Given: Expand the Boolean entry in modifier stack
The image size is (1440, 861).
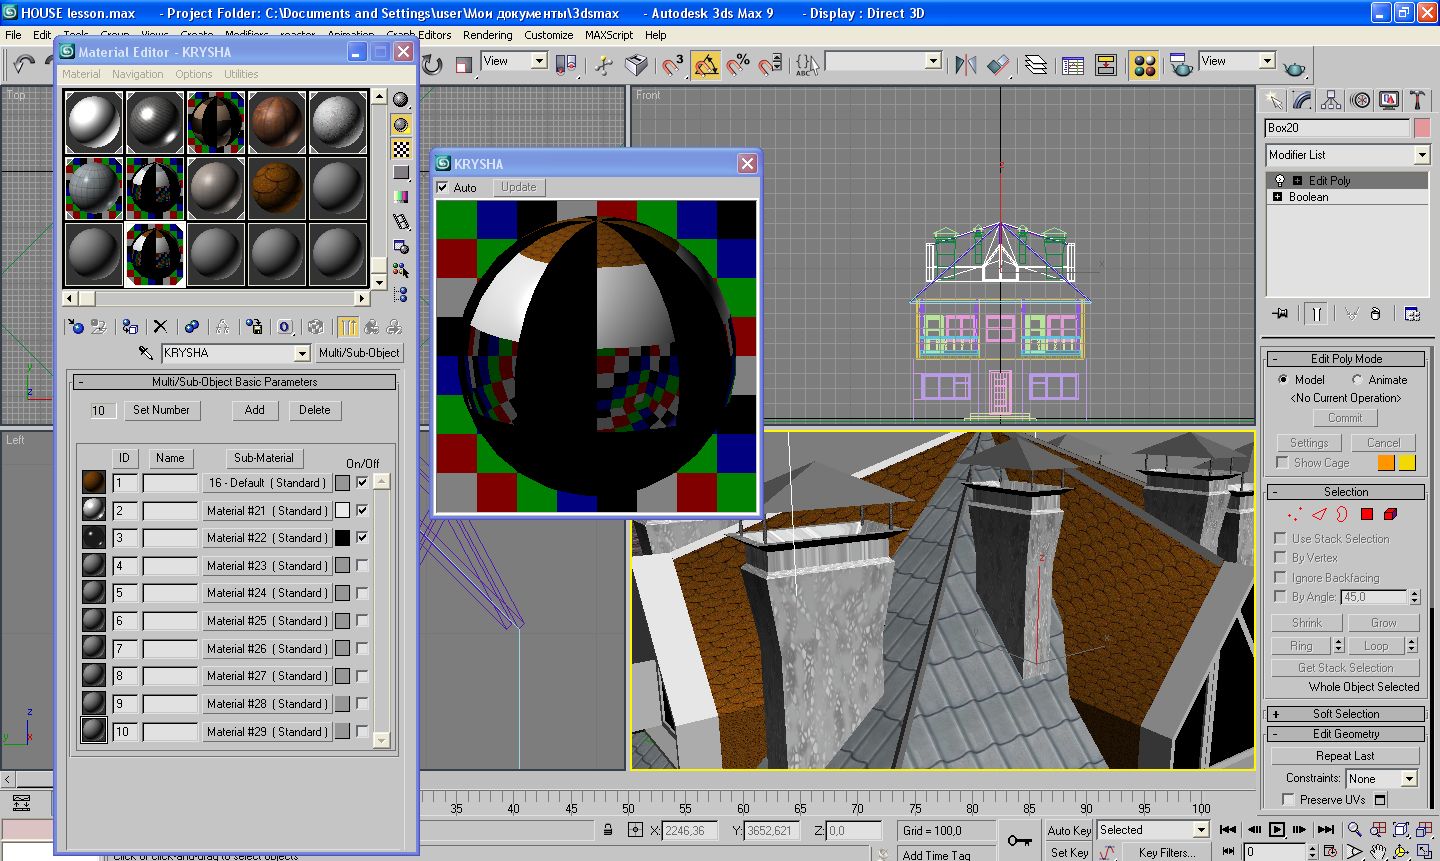Looking at the screenshot, I should pyautogui.click(x=1277, y=197).
